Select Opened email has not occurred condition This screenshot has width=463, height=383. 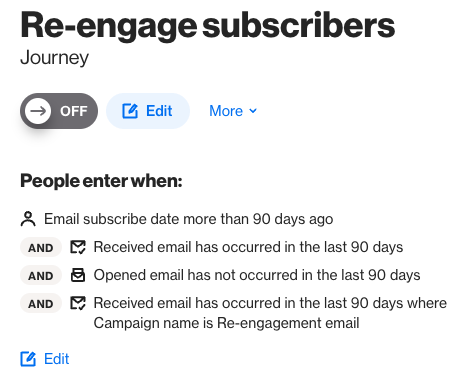(x=257, y=275)
